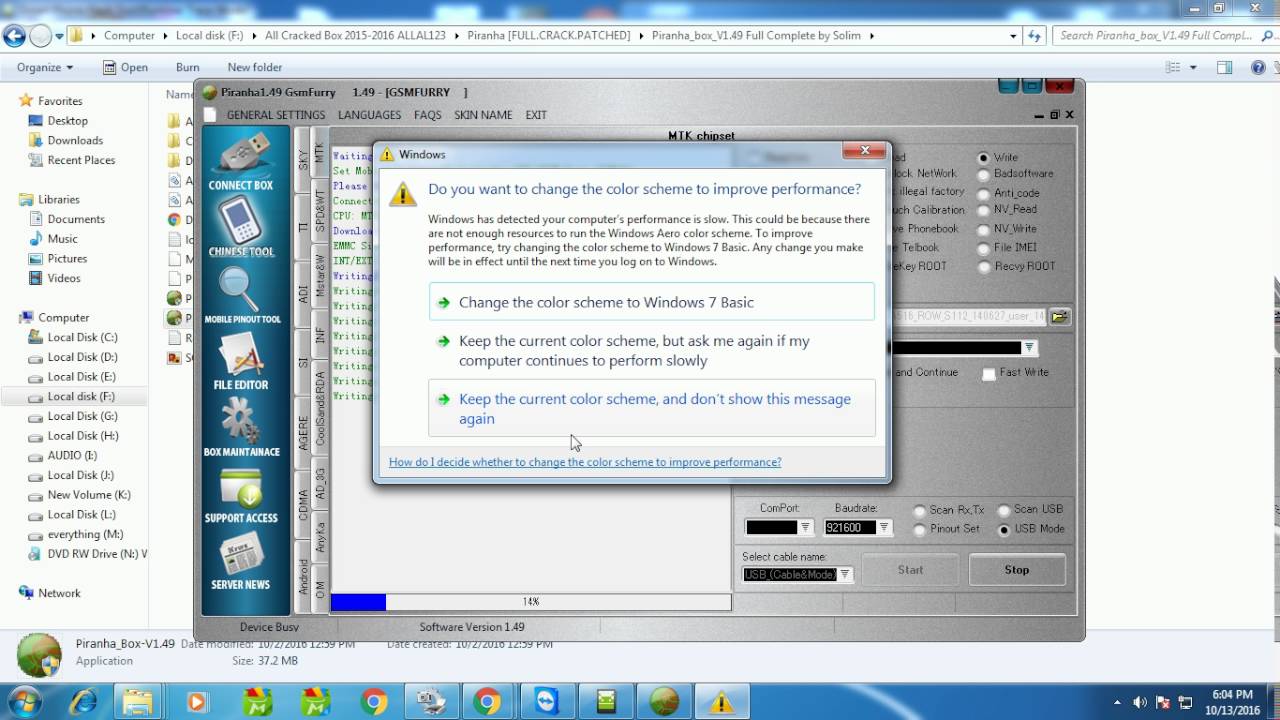Open Internet Explorer from the taskbar
1280x720 pixels.
(x=83, y=701)
